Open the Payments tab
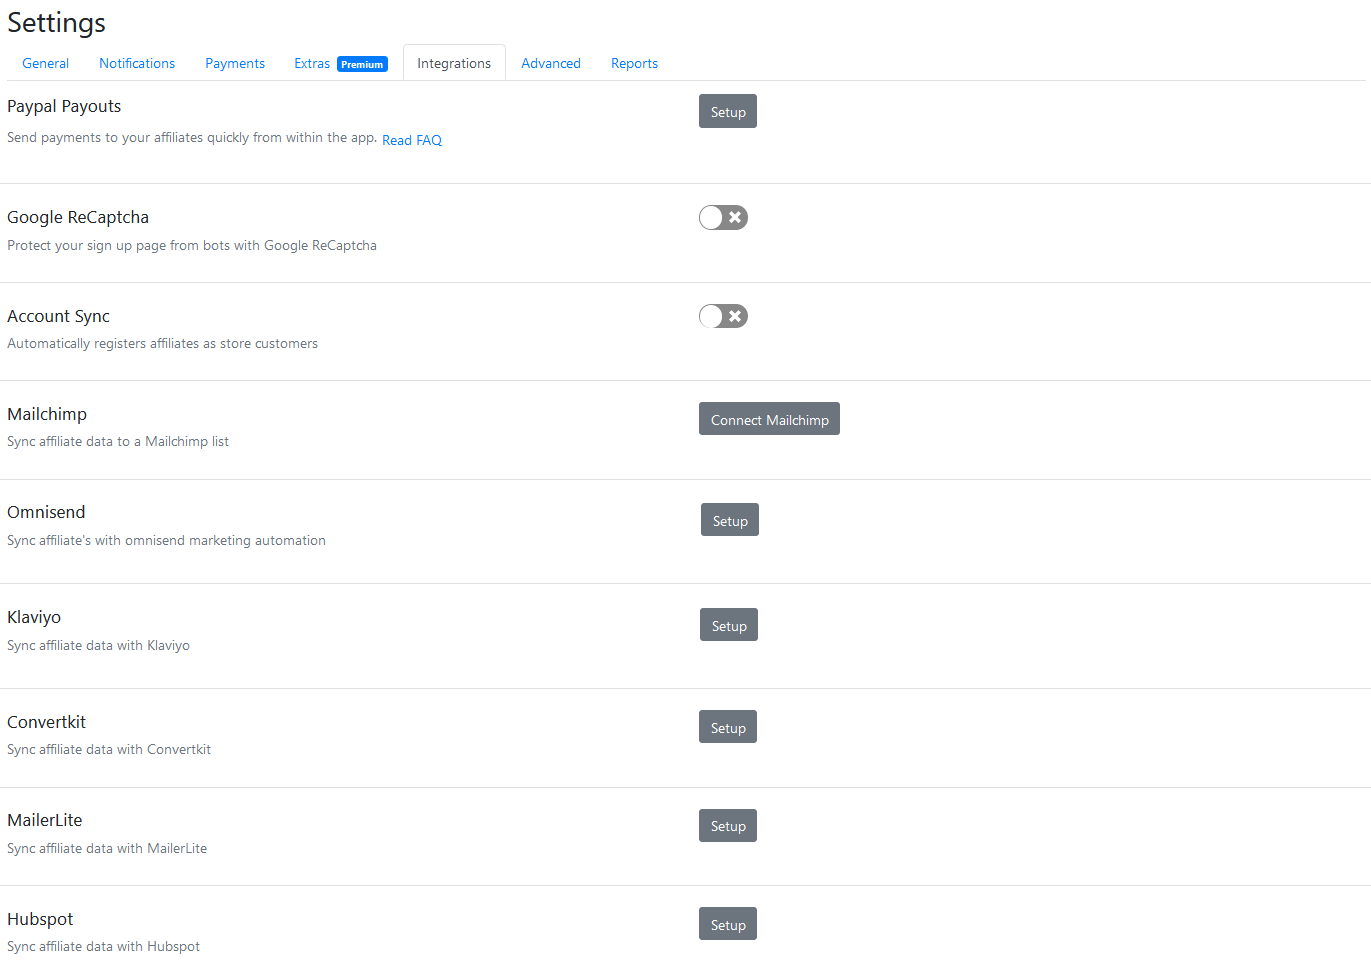Screen dimensions: 1371x966 [x=235, y=63]
